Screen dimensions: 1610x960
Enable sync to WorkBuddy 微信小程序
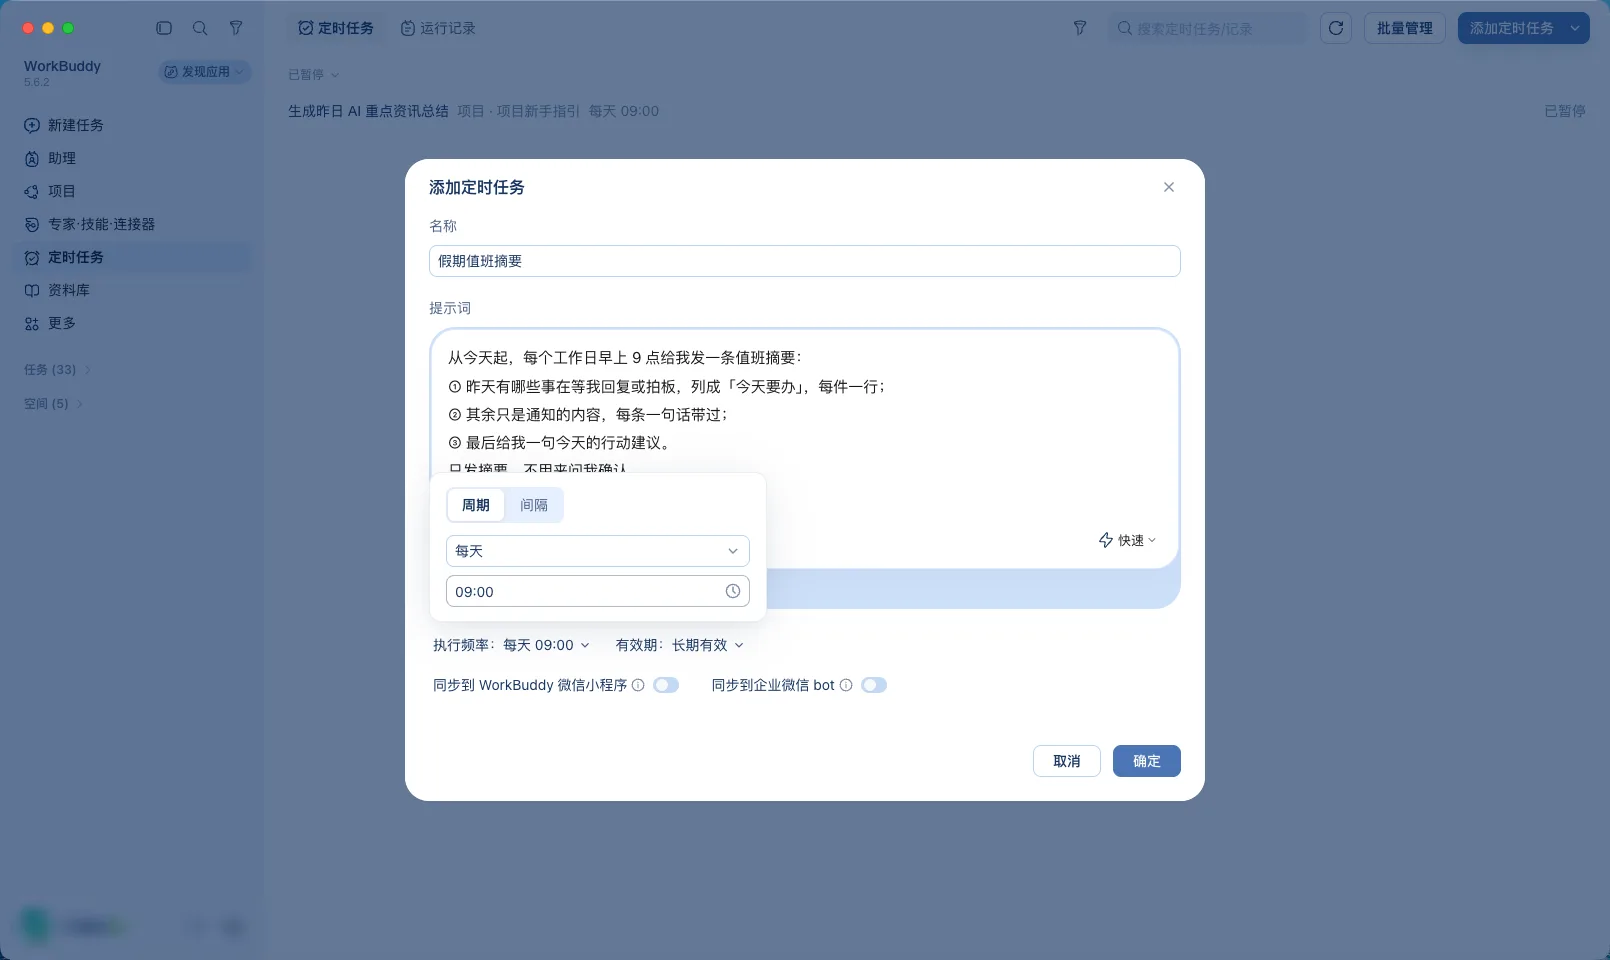(x=666, y=685)
